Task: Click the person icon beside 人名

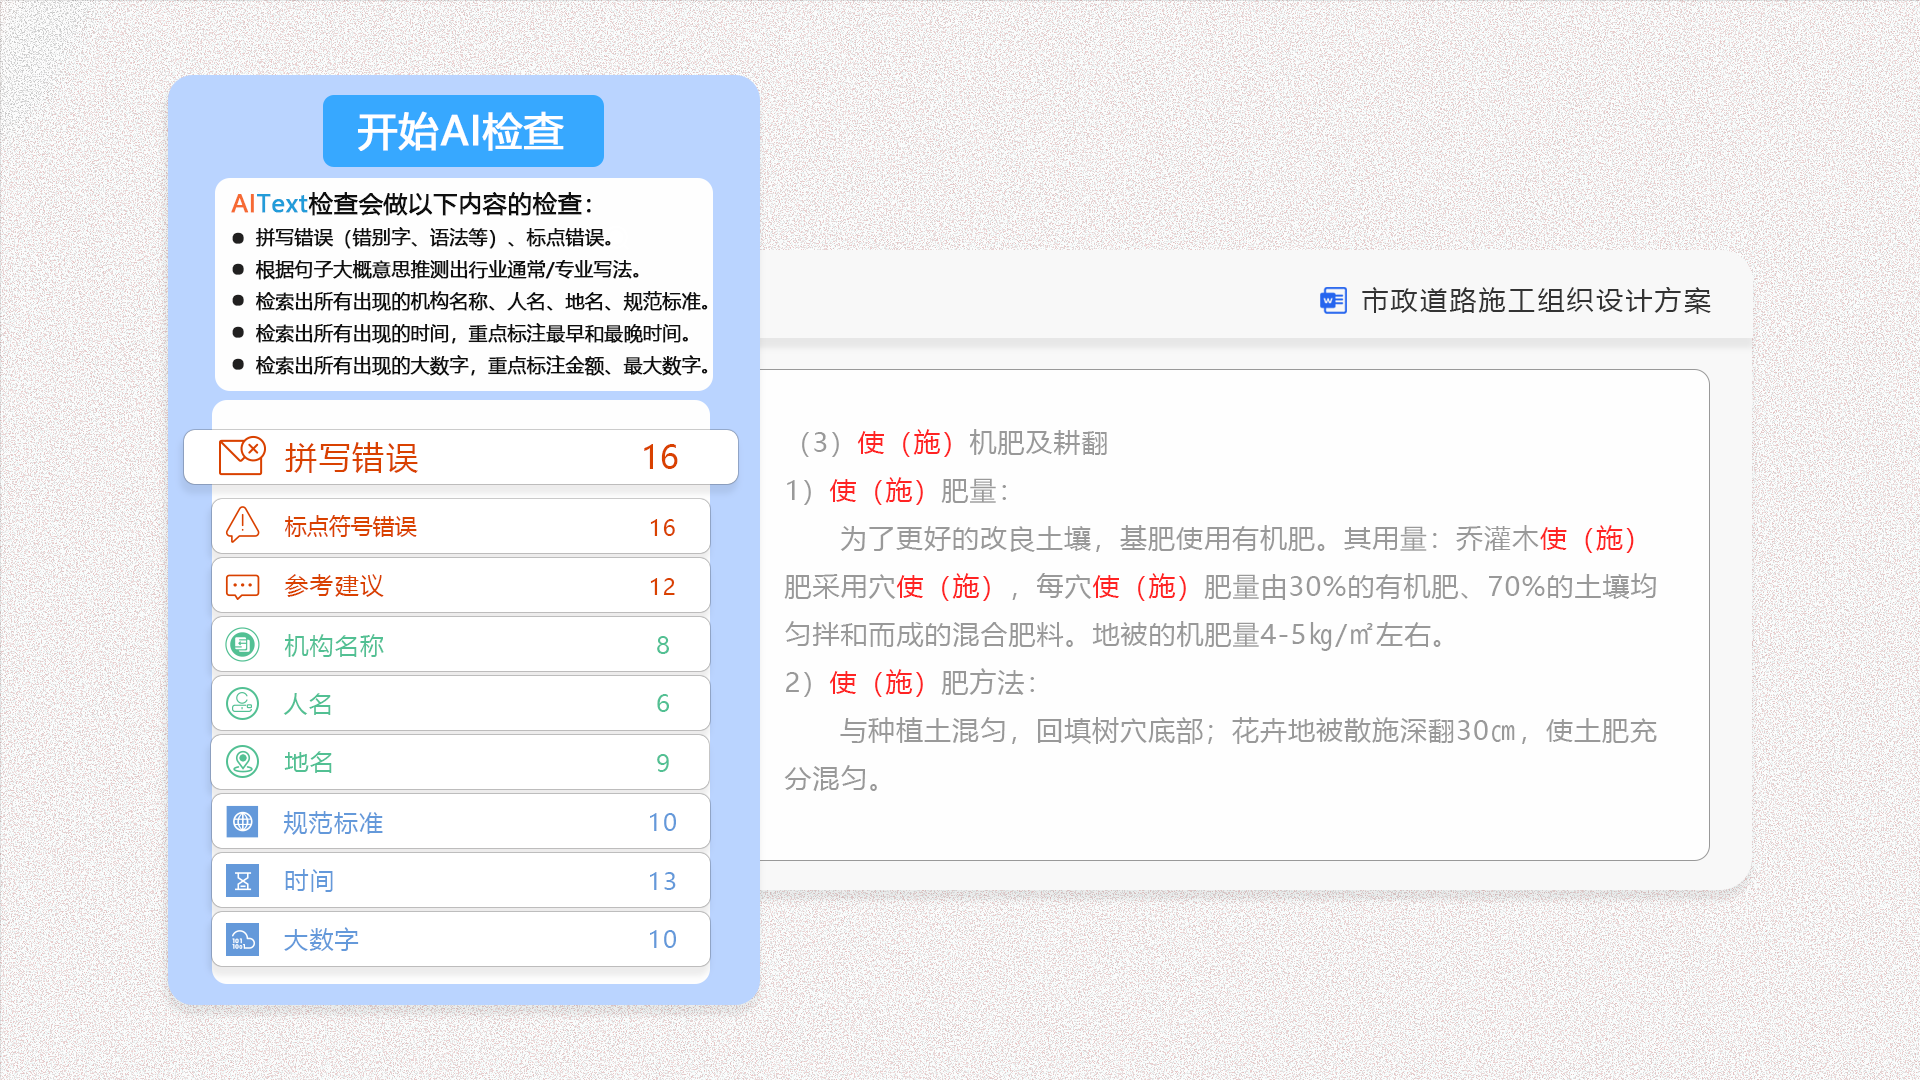Action: click(242, 704)
